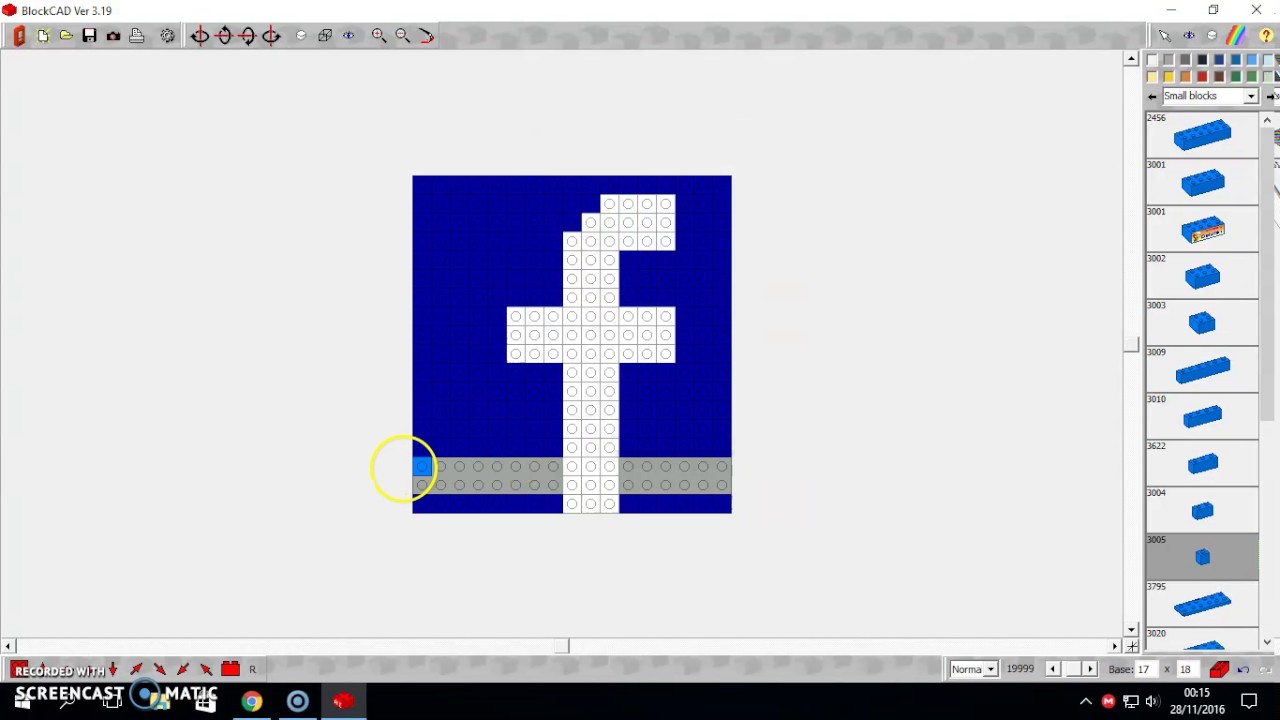Open help with the question mark icon
The height and width of the screenshot is (720, 1280).
[x=1266, y=36]
